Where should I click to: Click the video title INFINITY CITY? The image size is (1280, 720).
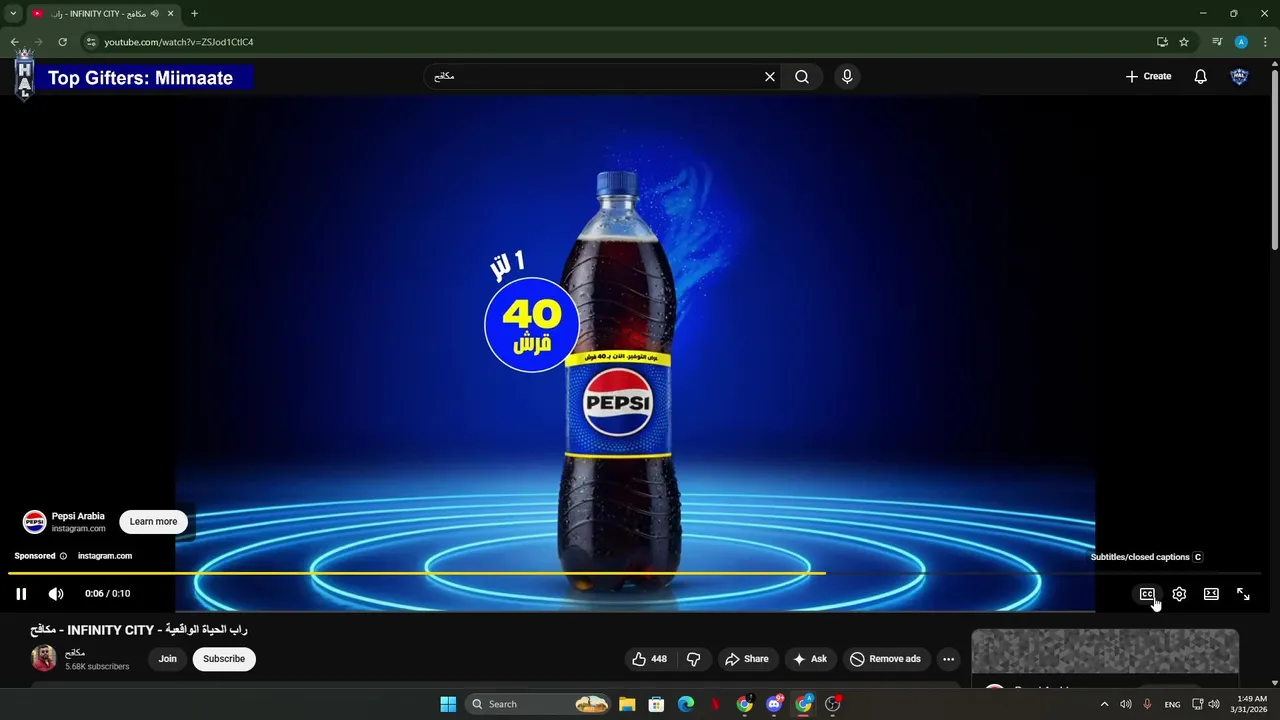[139, 630]
